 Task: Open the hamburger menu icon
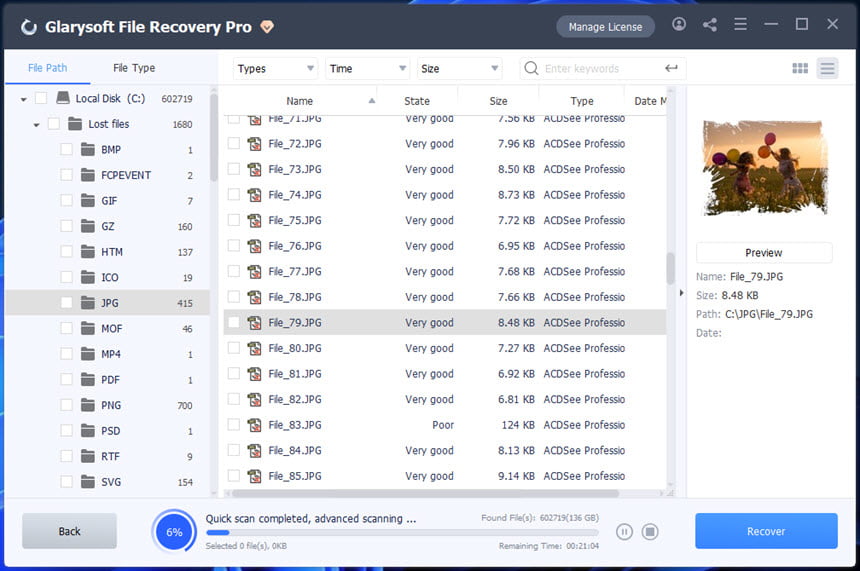click(x=740, y=25)
